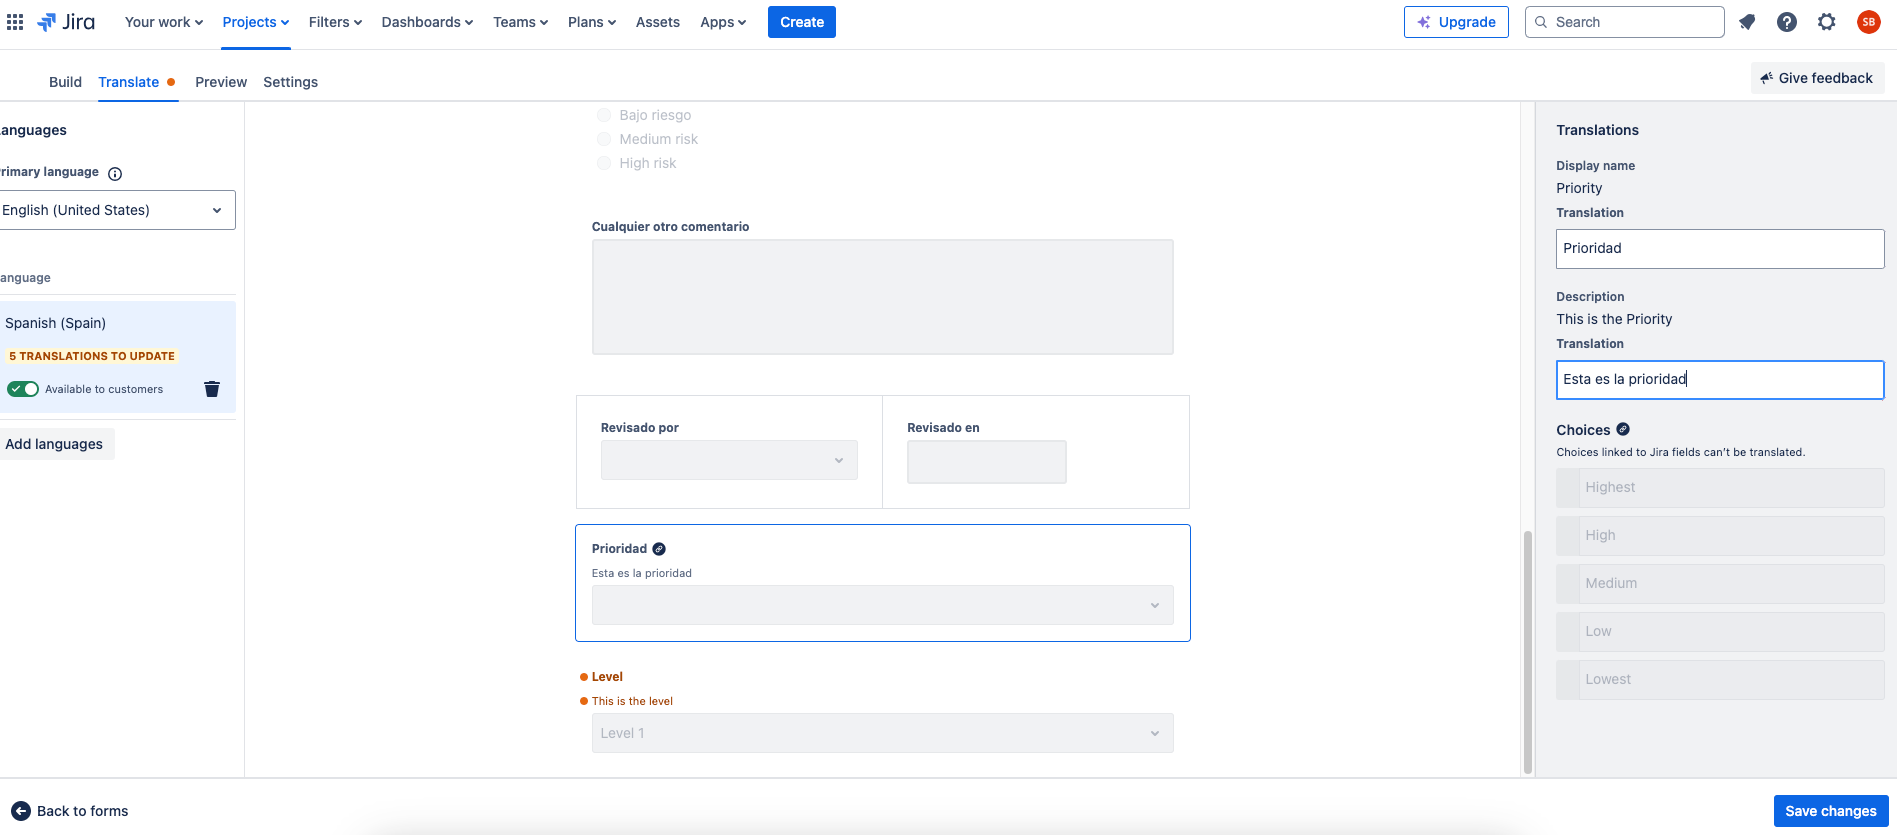Click primary language info icon
This screenshot has height=835, width=1897.
115,174
